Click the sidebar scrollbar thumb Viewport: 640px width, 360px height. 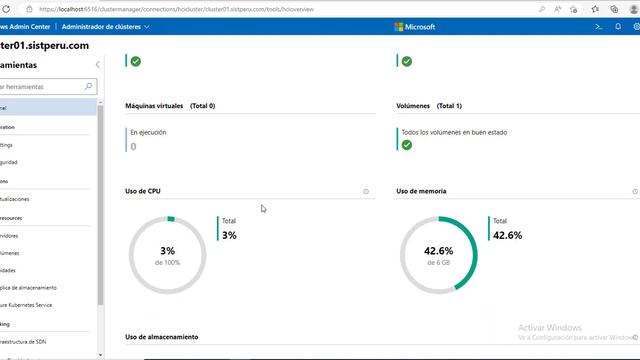click(x=100, y=205)
